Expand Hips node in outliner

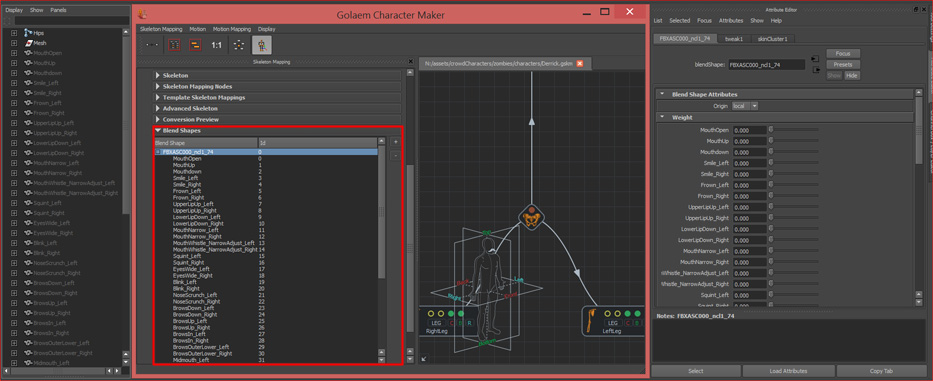[x=14, y=33]
